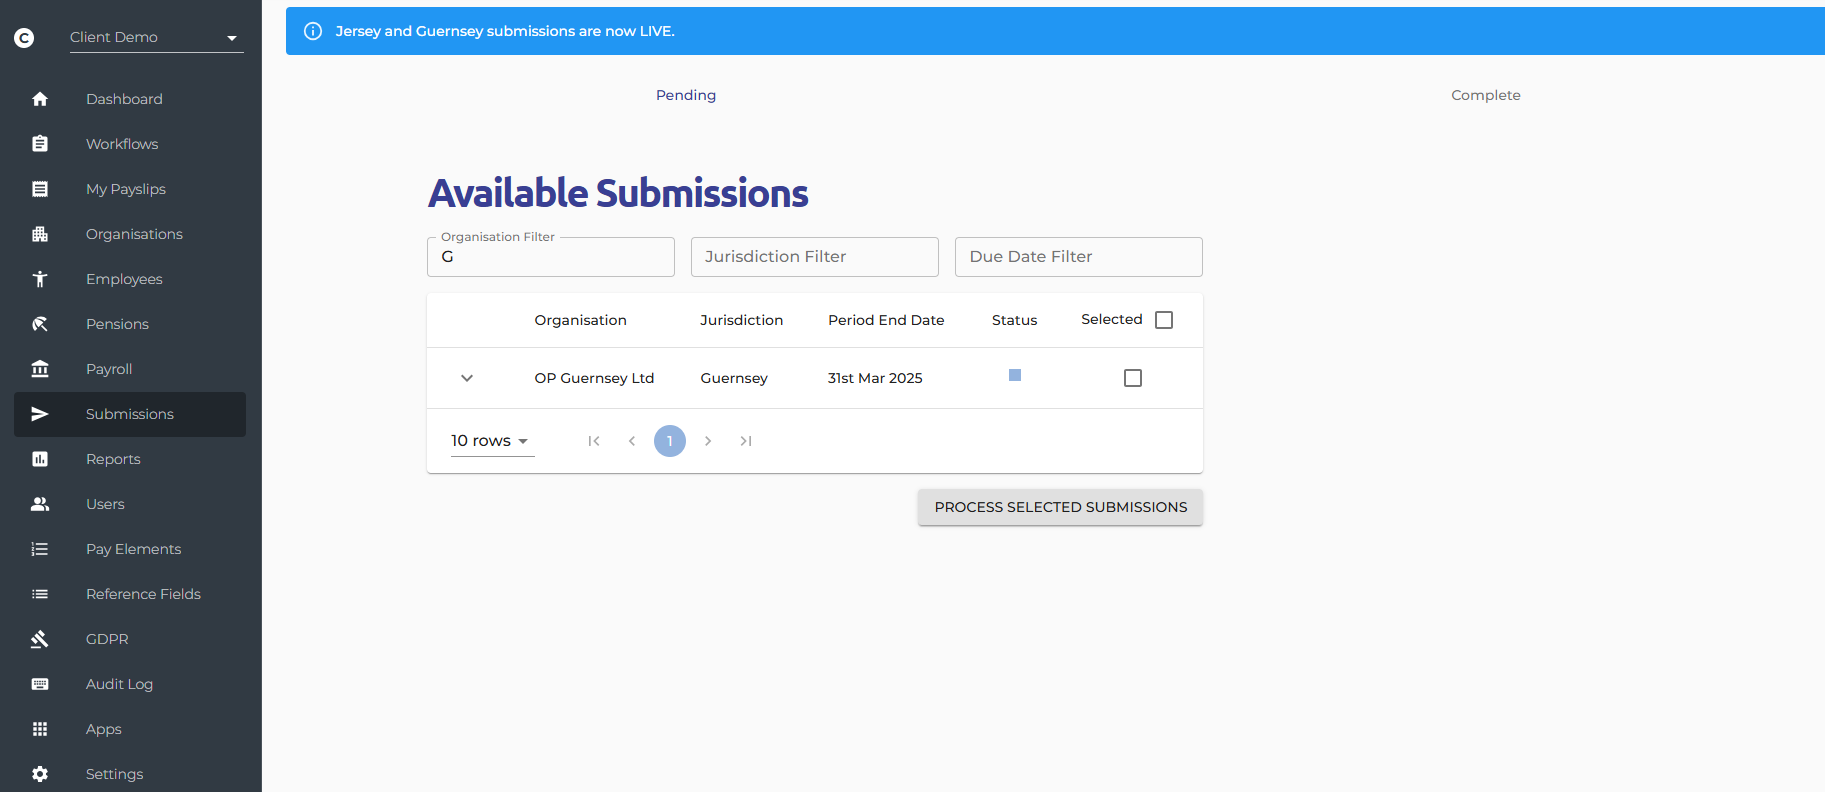Switch to the Complete step
The image size is (1825, 792).
pos(1486,95)
